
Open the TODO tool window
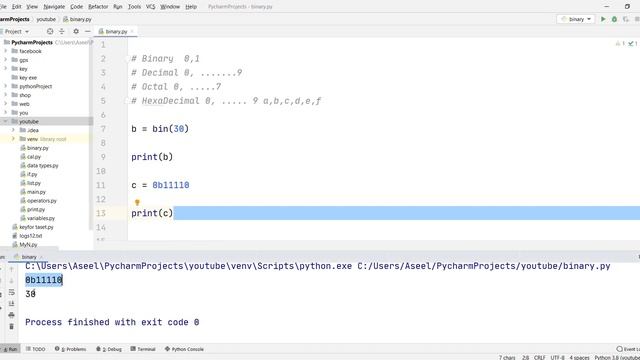(36, 349)
